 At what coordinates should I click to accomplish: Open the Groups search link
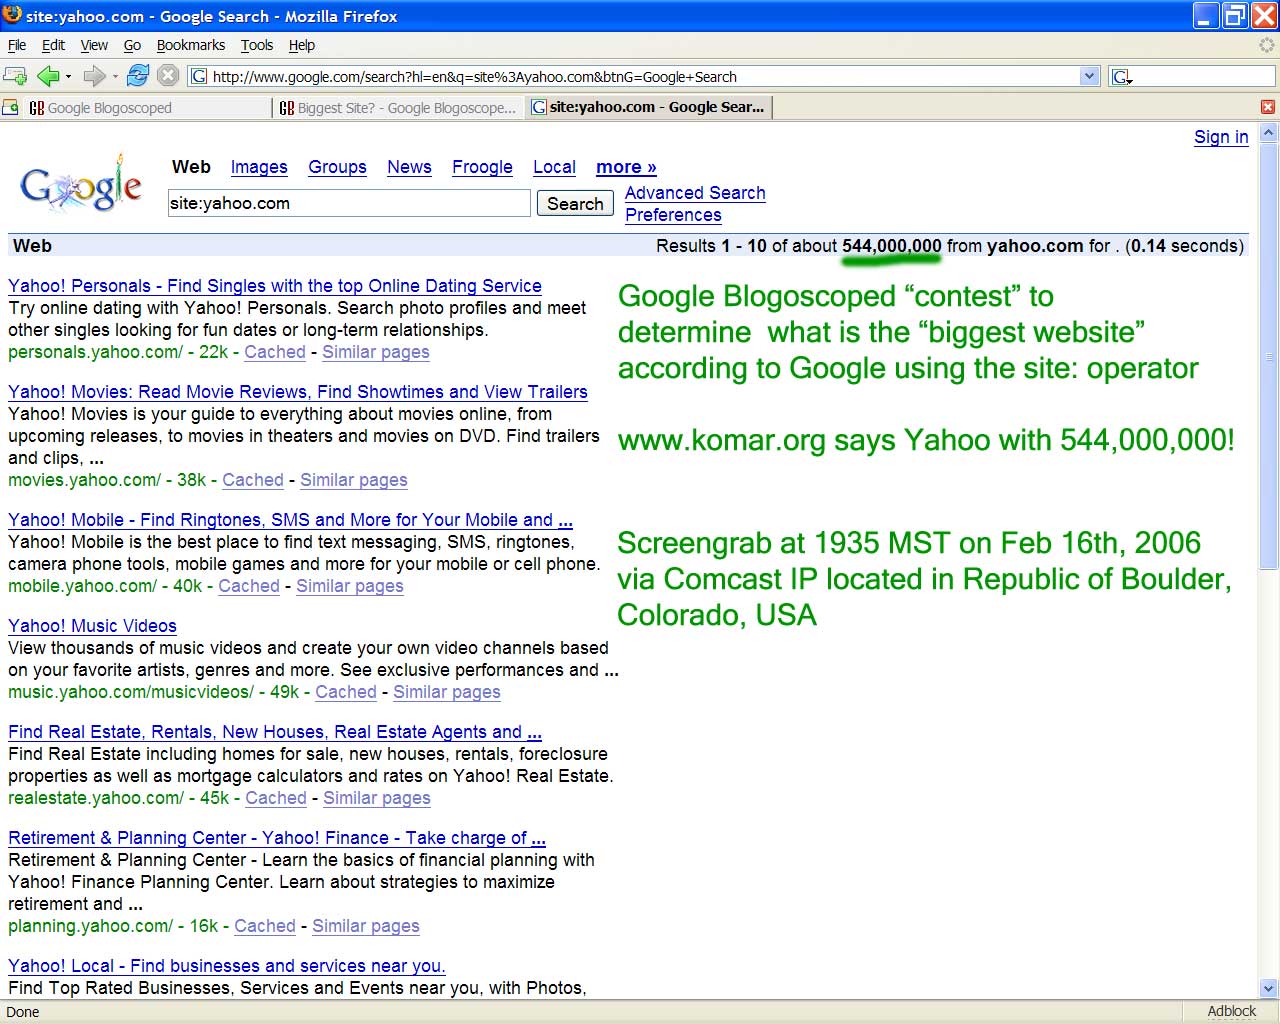337,167
